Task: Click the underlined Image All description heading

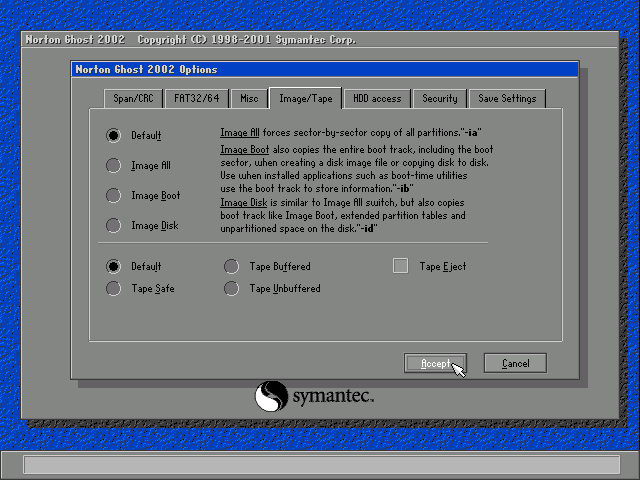Action: [x=240, y=133]
